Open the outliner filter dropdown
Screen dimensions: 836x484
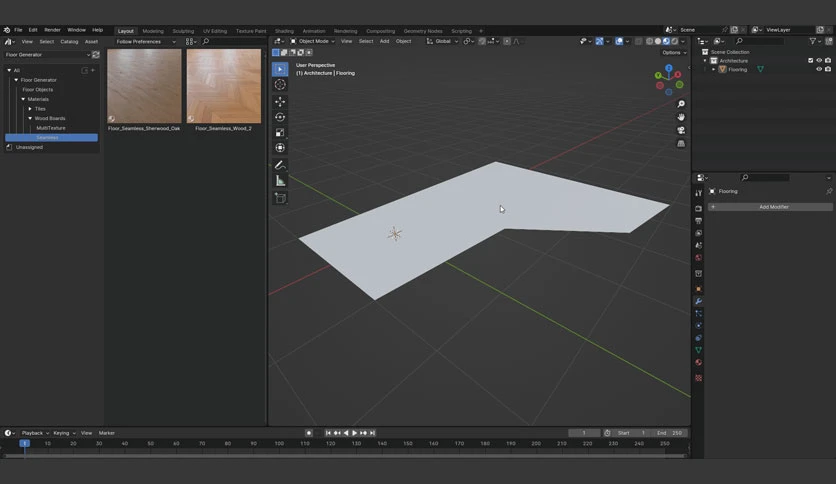click(814, 41)
